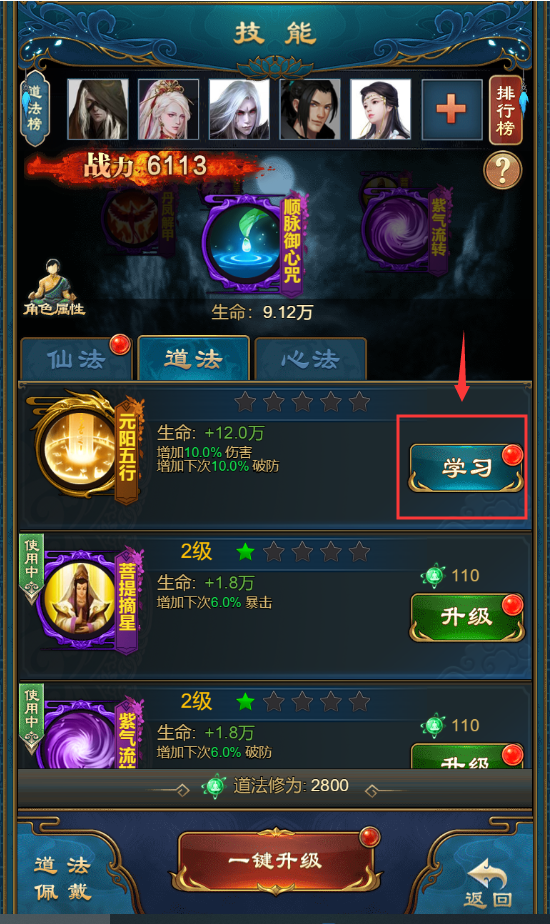
Task: Select the 道法 tab
Action: [193, 358]
